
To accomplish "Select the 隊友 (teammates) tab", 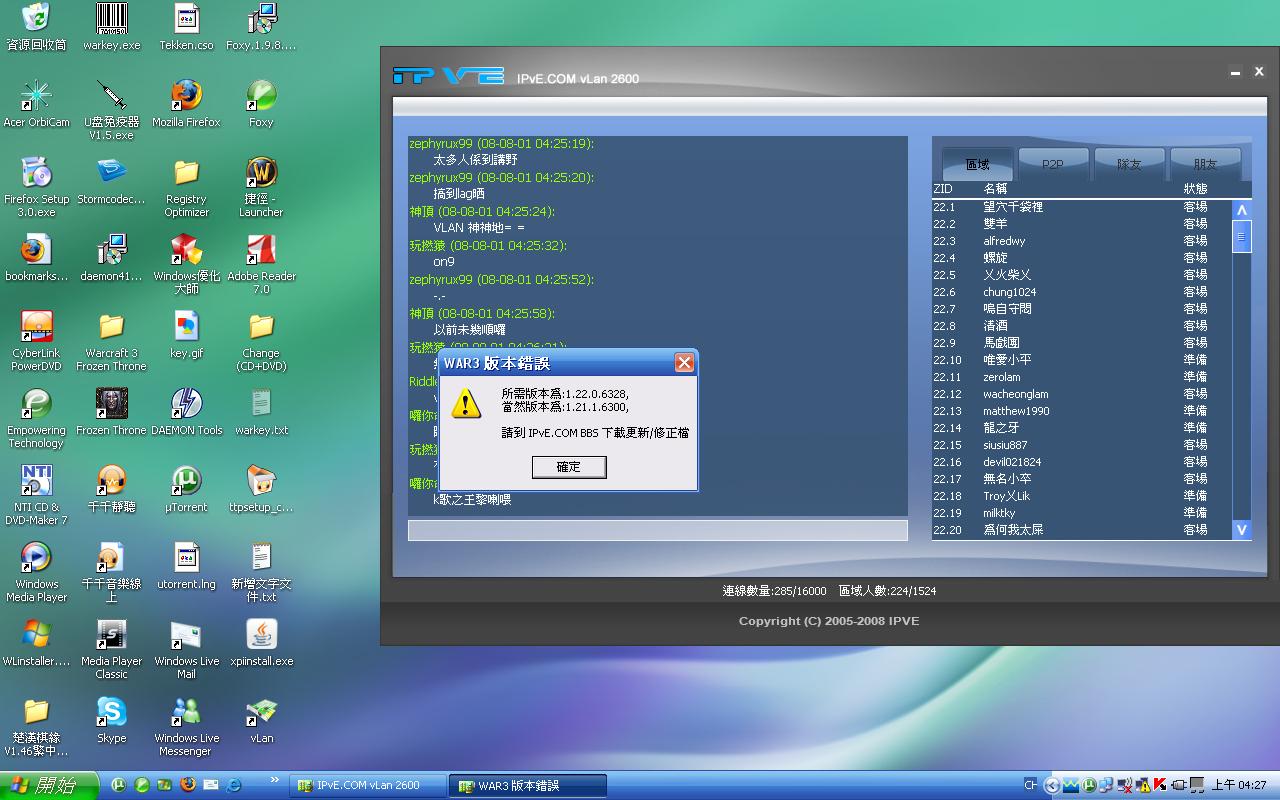I will (x=1129, y=164).
